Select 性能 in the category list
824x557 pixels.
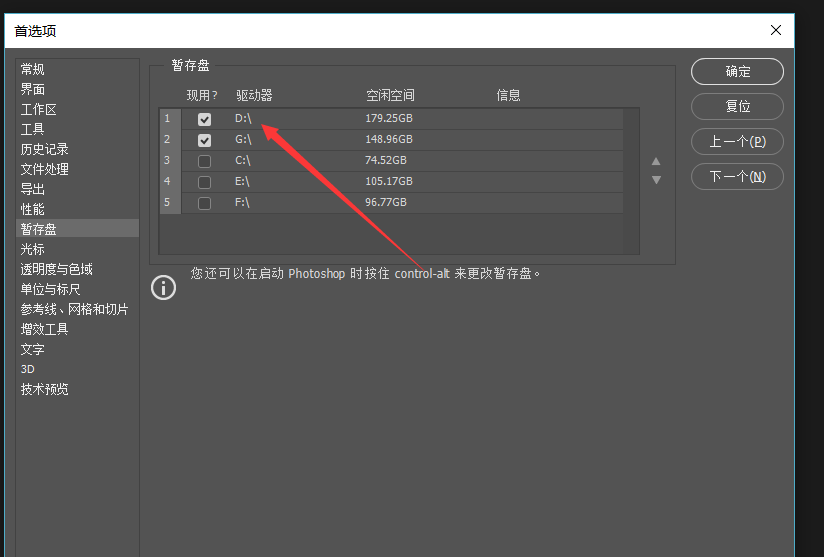click(33, 209)
